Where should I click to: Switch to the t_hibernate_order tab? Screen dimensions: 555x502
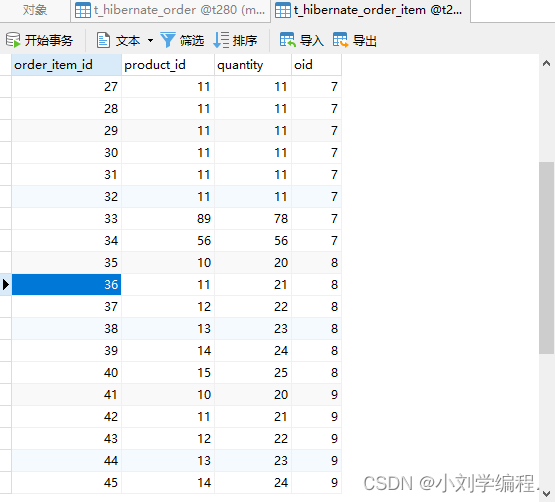[171, 10]
